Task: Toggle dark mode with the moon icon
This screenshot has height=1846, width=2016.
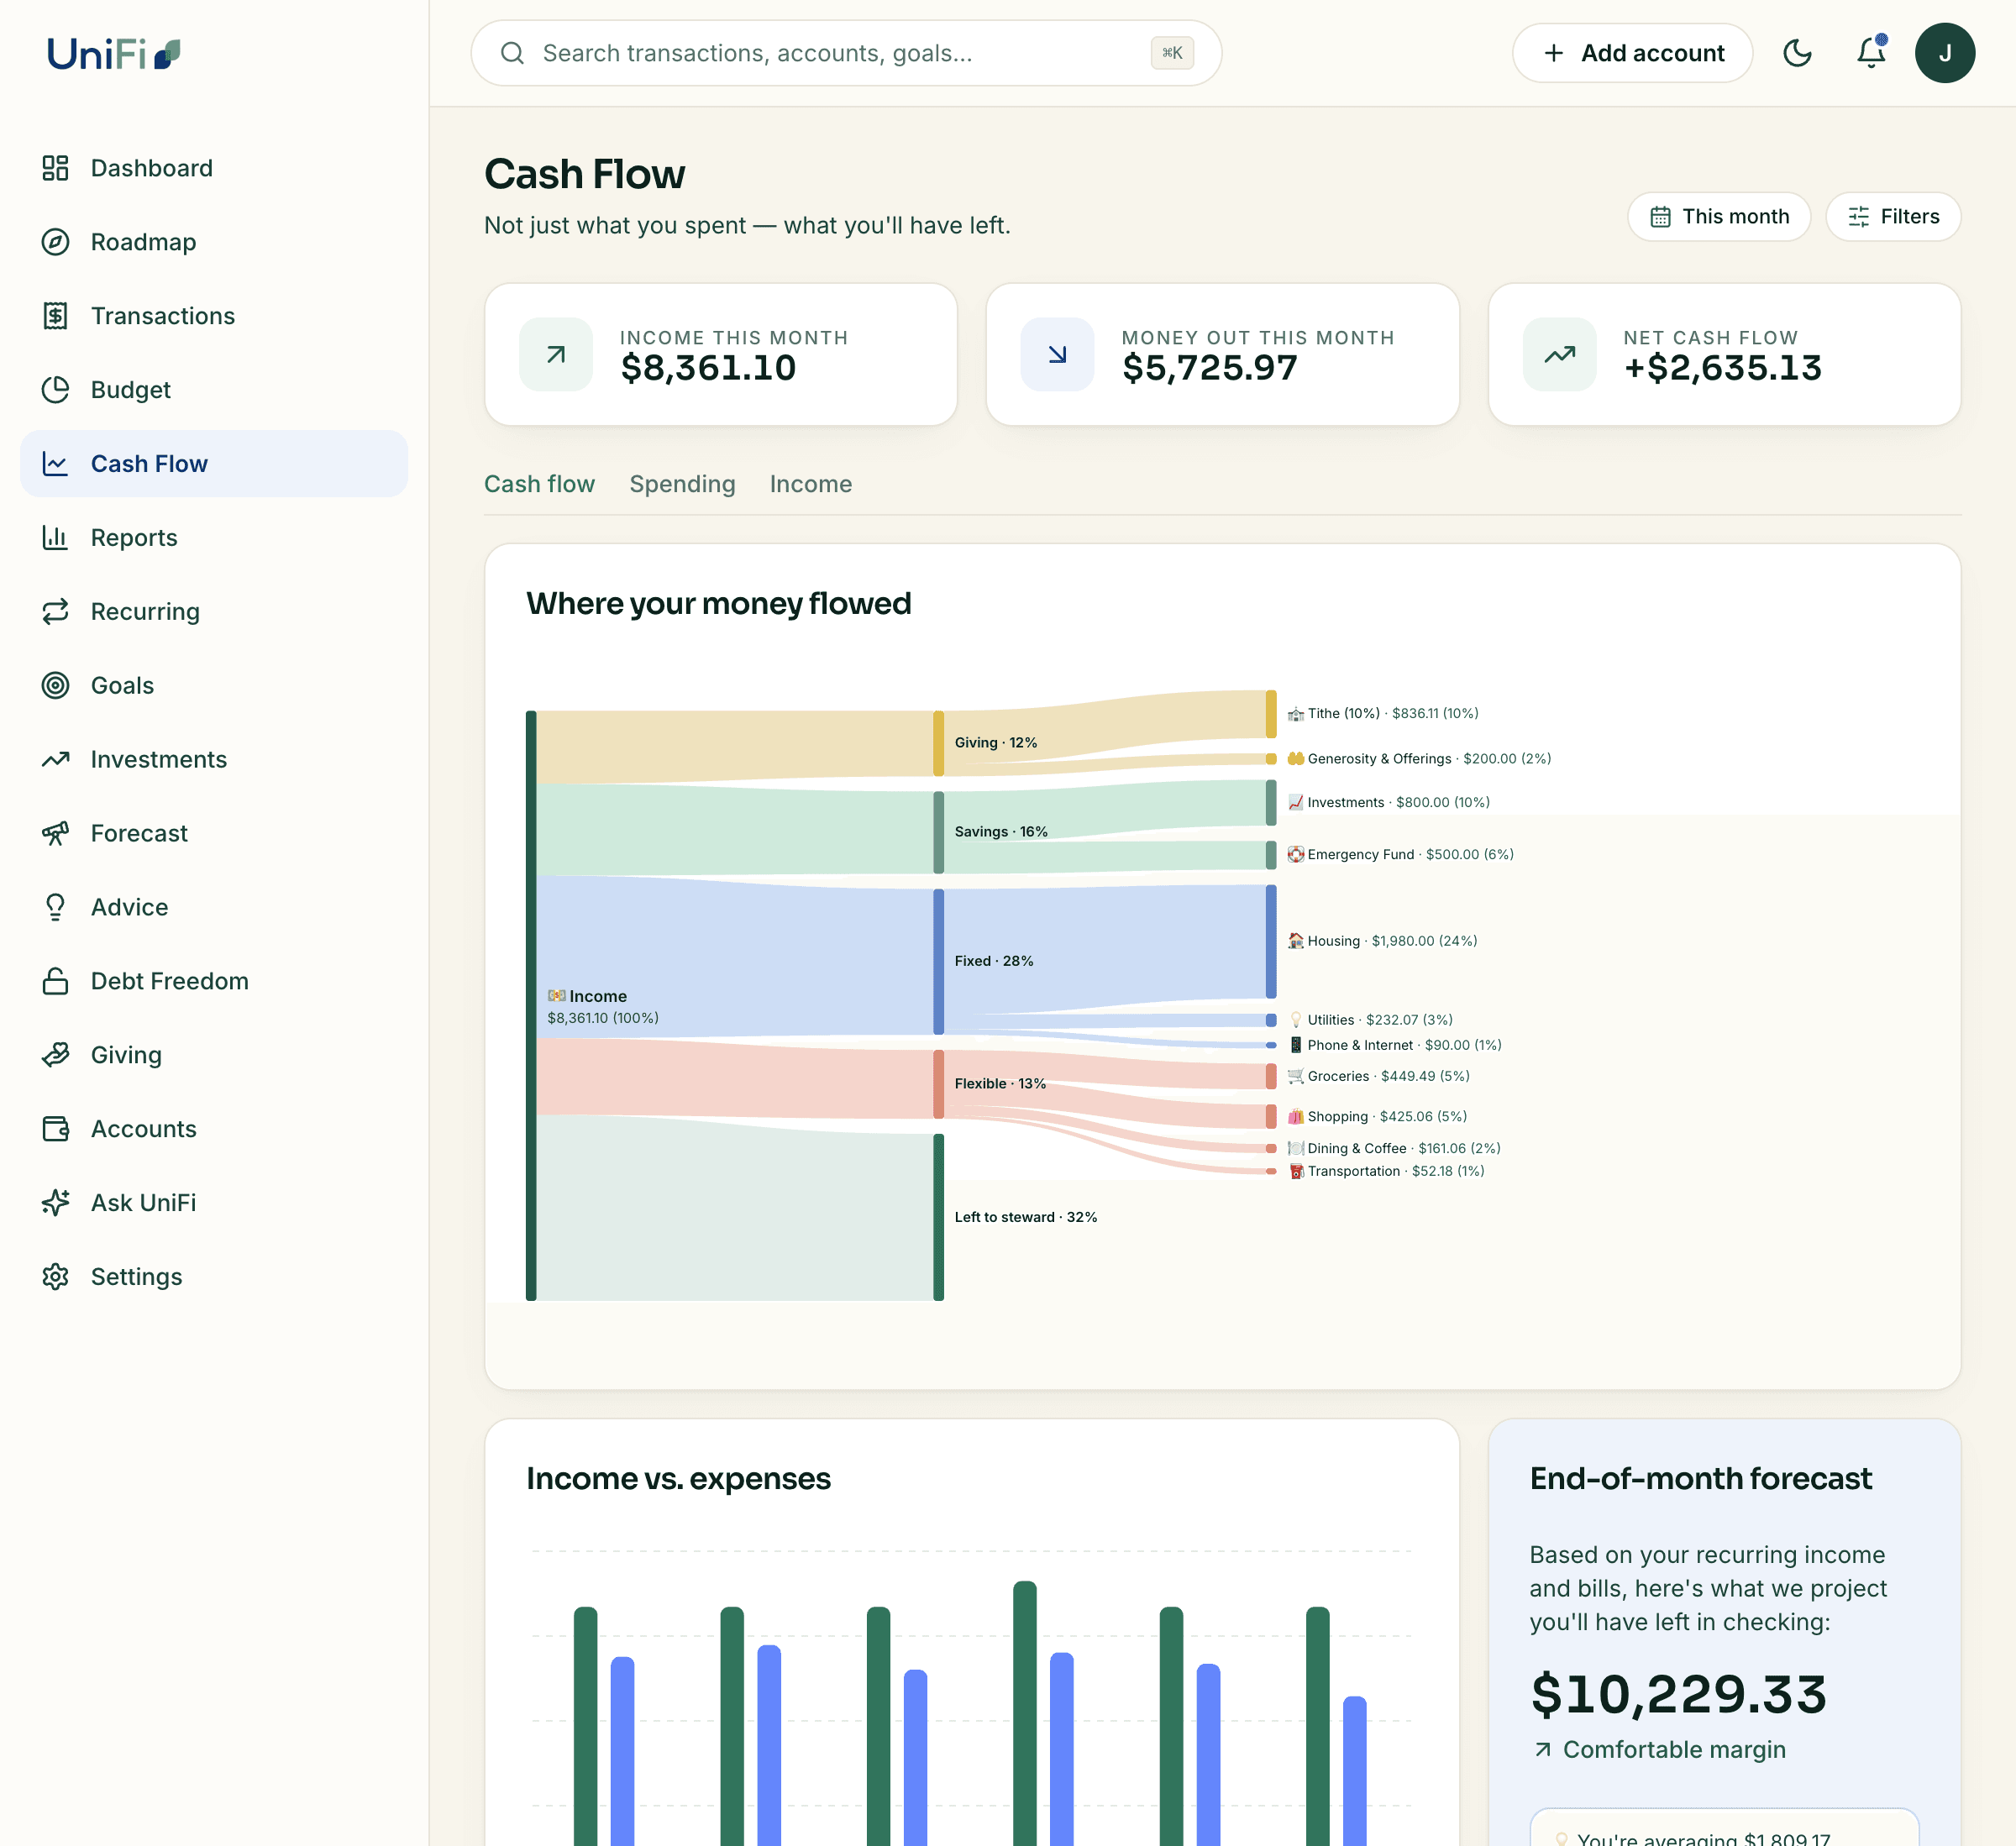Action: 1797,53
